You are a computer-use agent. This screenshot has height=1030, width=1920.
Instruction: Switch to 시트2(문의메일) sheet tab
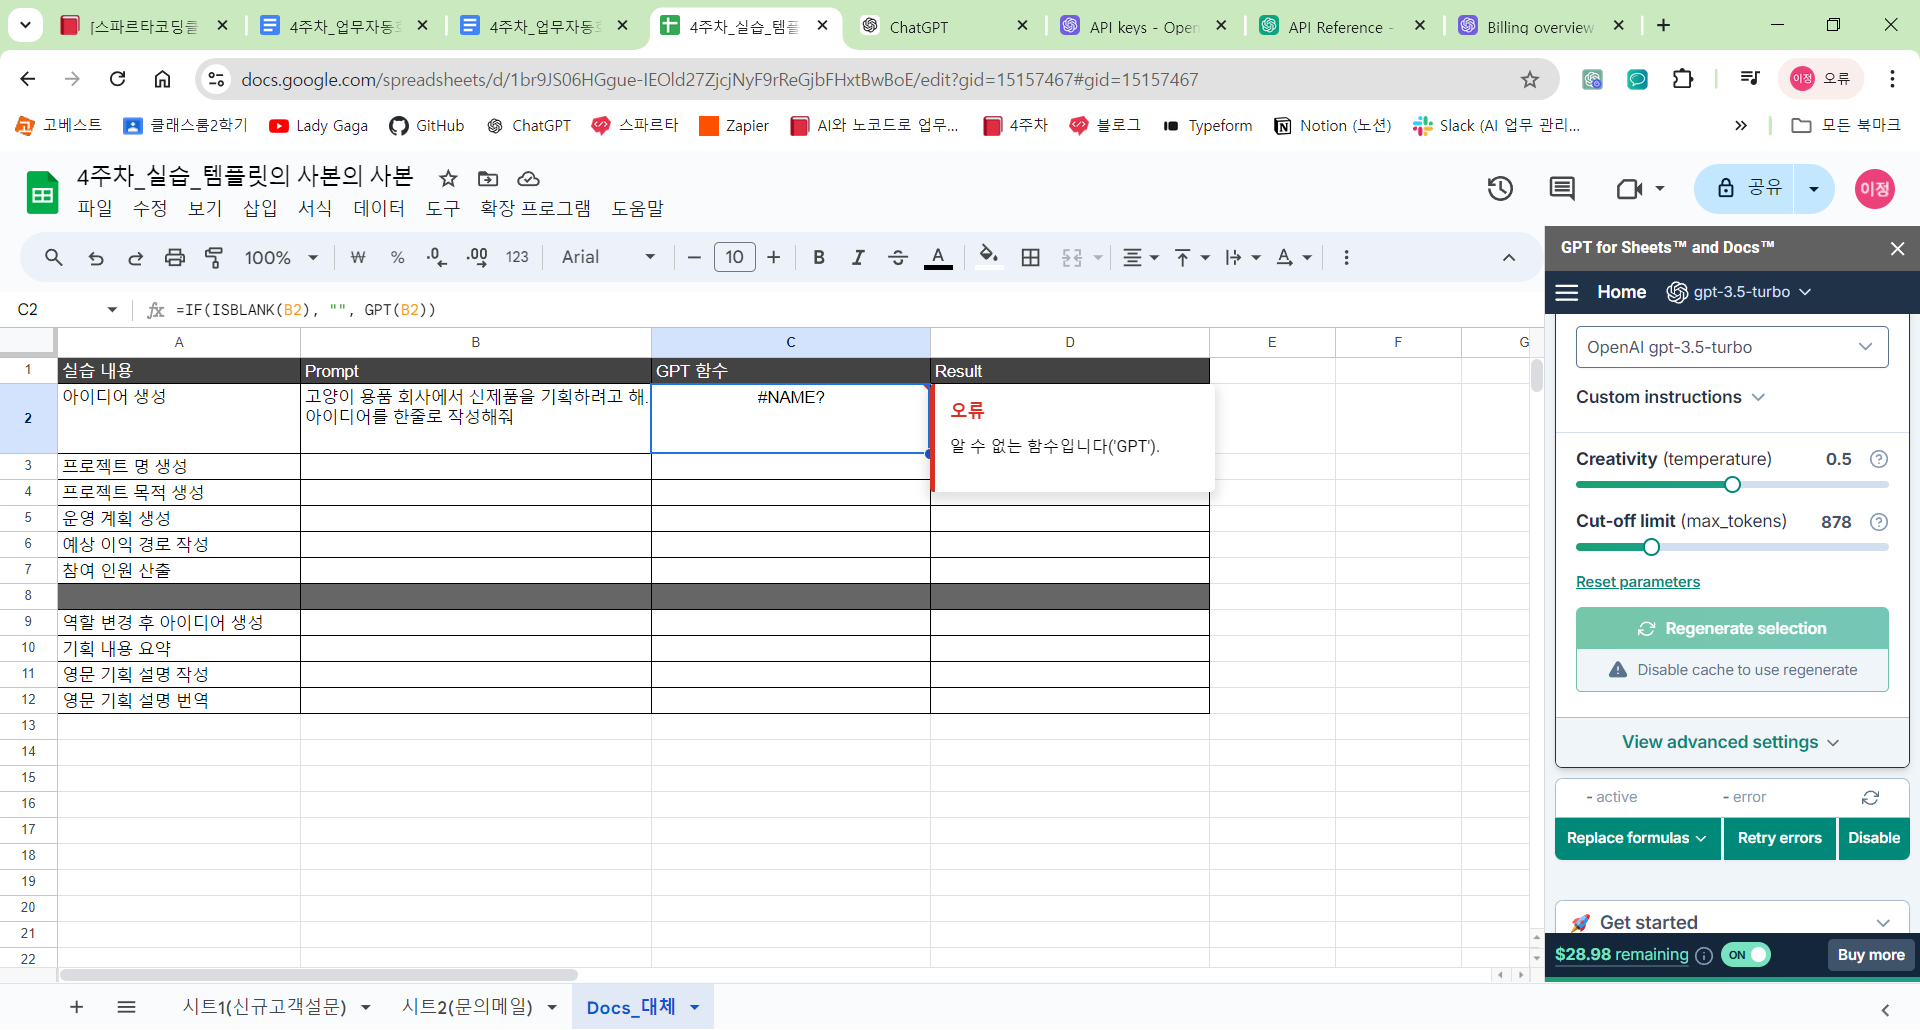click(x=467, y=1007)
